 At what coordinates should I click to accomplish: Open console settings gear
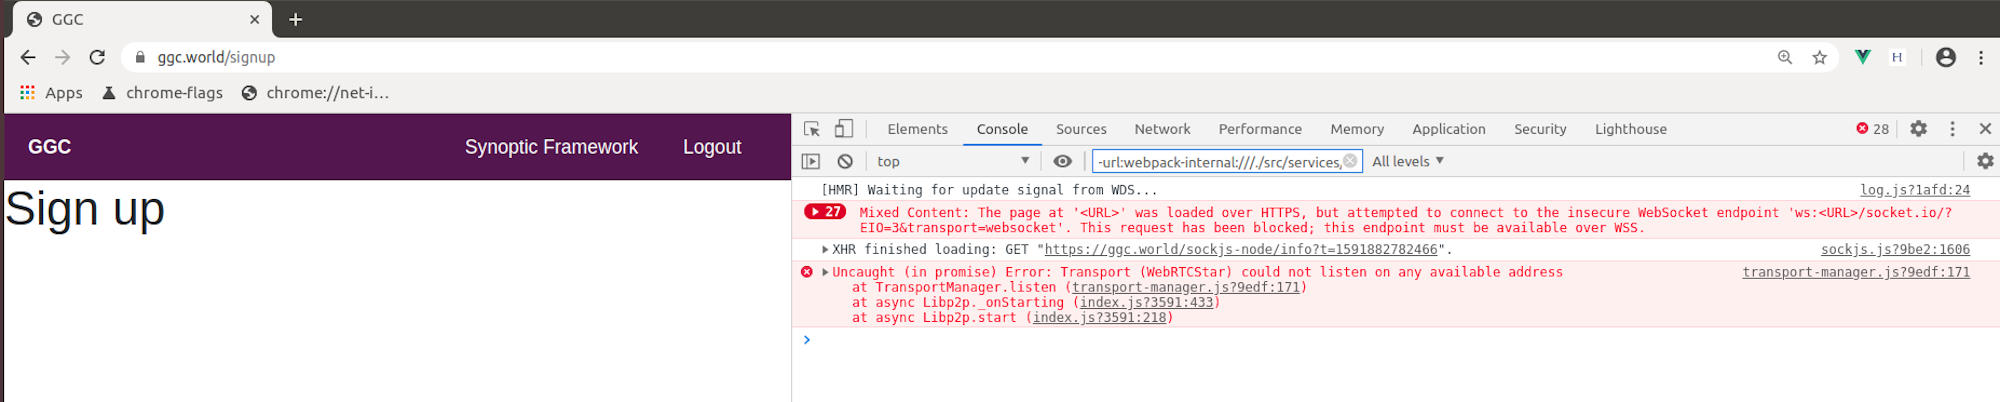point(1985,161)
